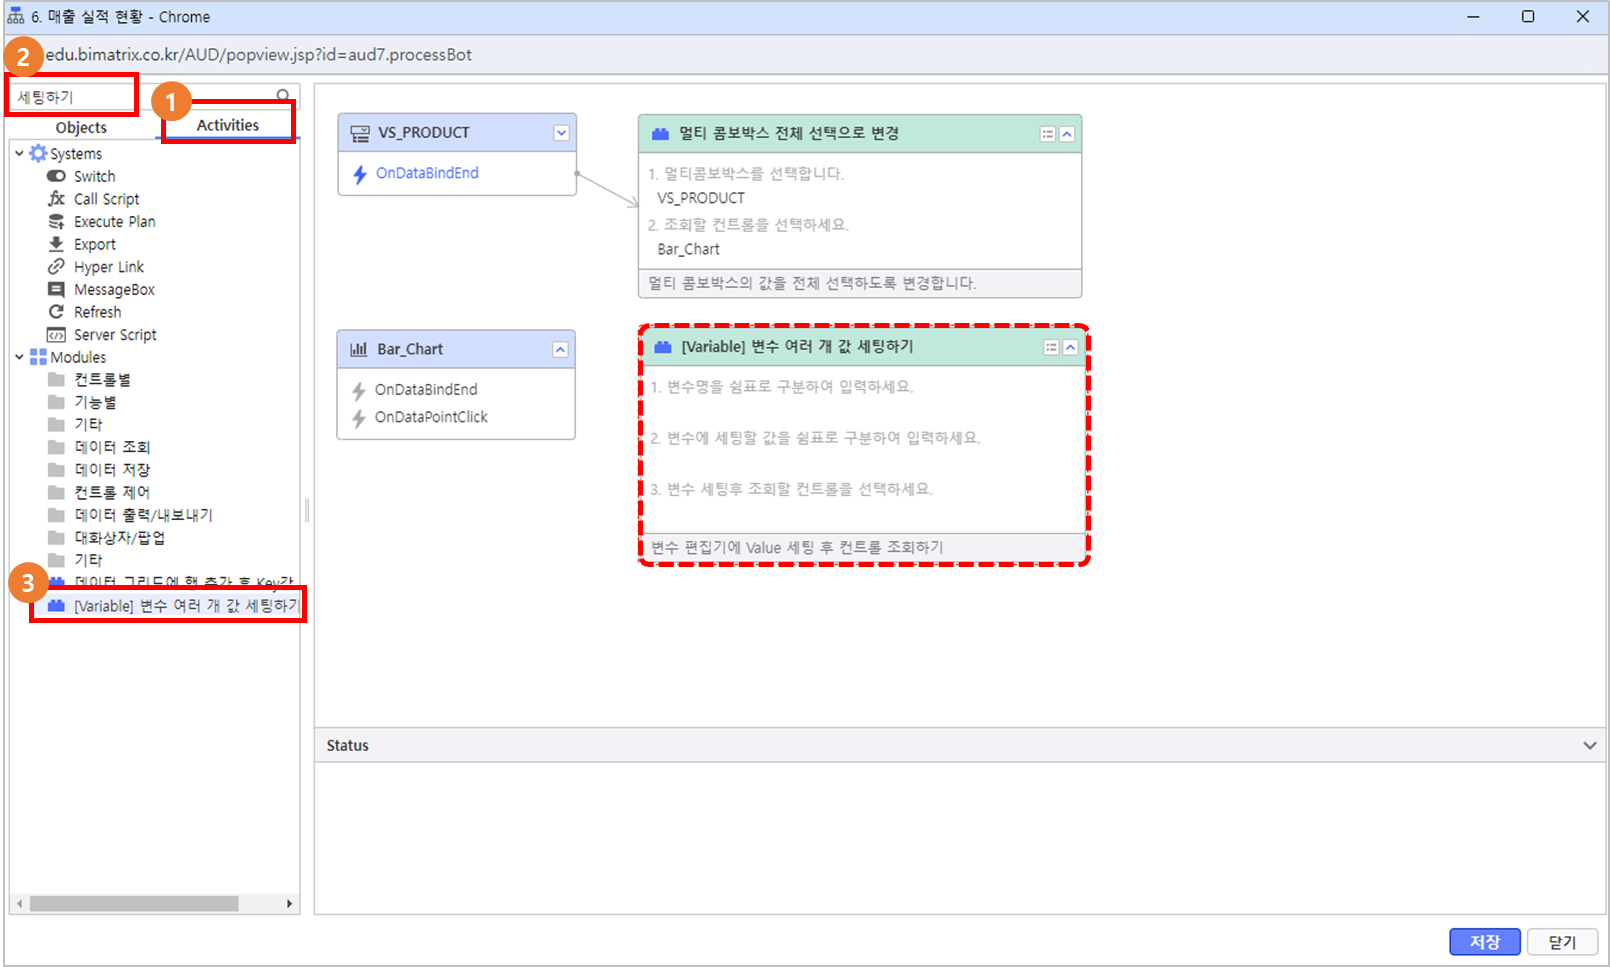Click the lightning icon beside OnDataPointClick
The image size is (1610, 967).
click(359, 418)
